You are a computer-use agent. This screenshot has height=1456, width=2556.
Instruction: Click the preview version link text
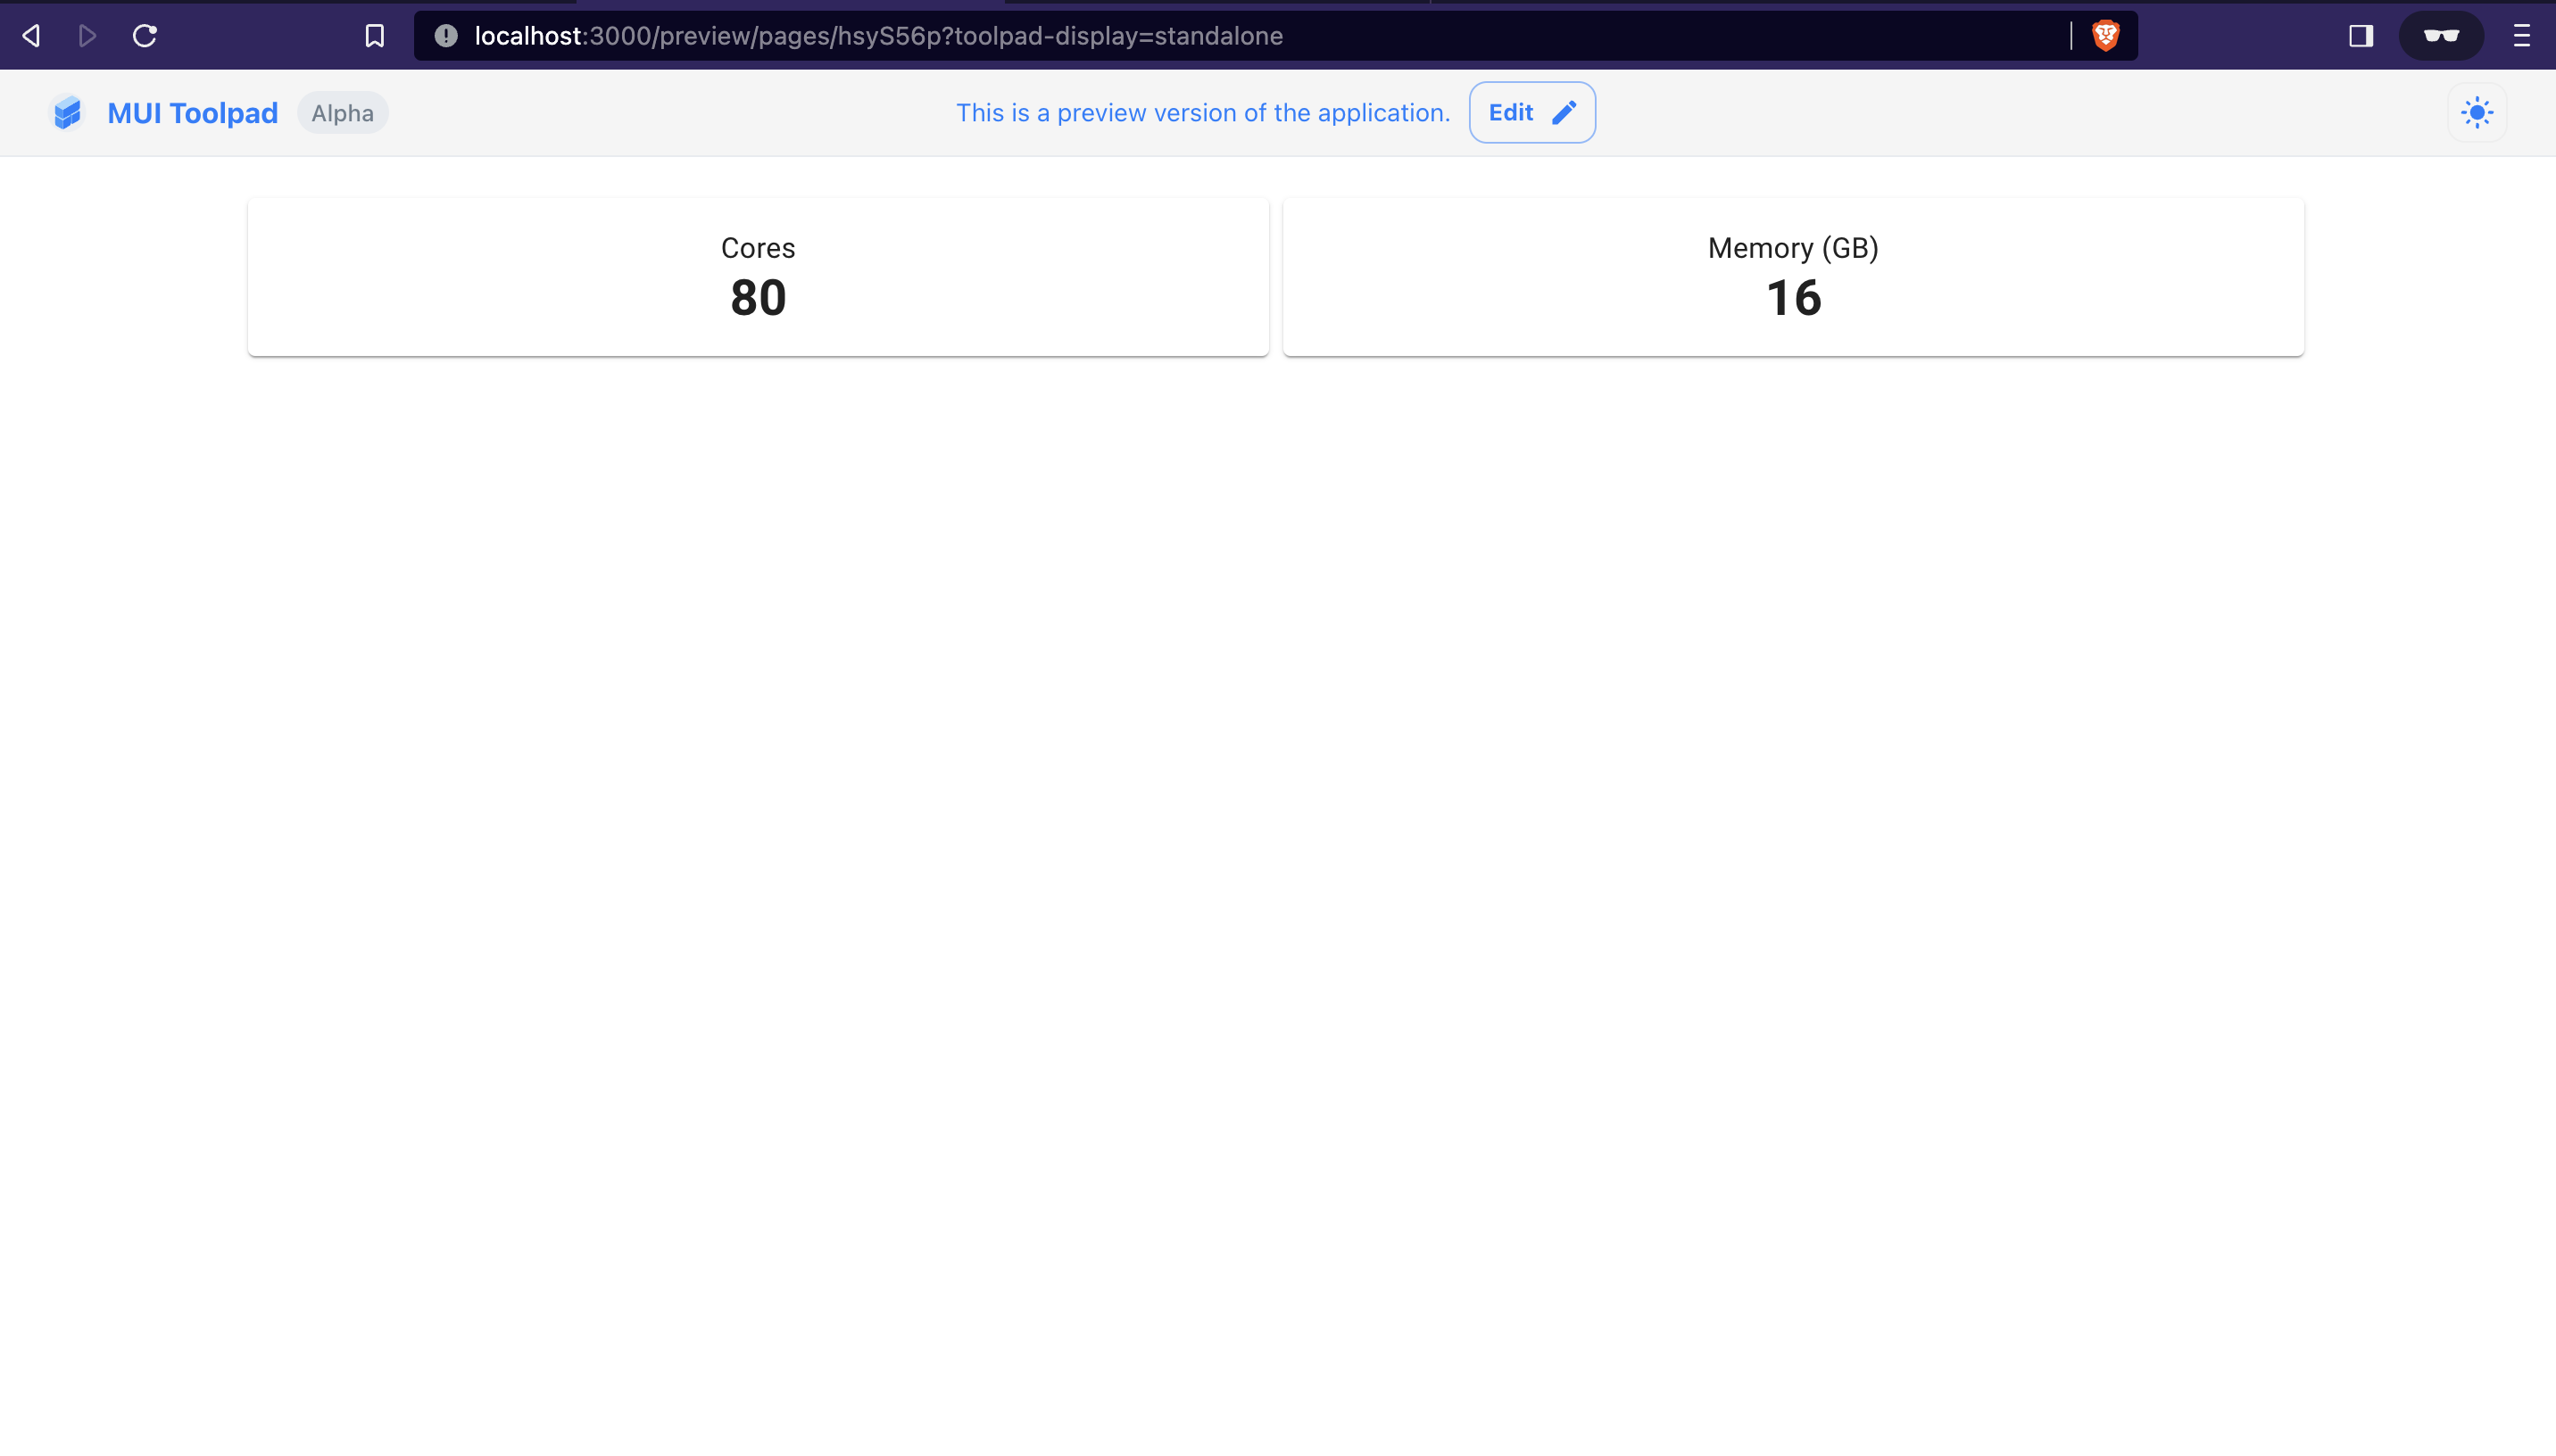(x=1202, y=112)
